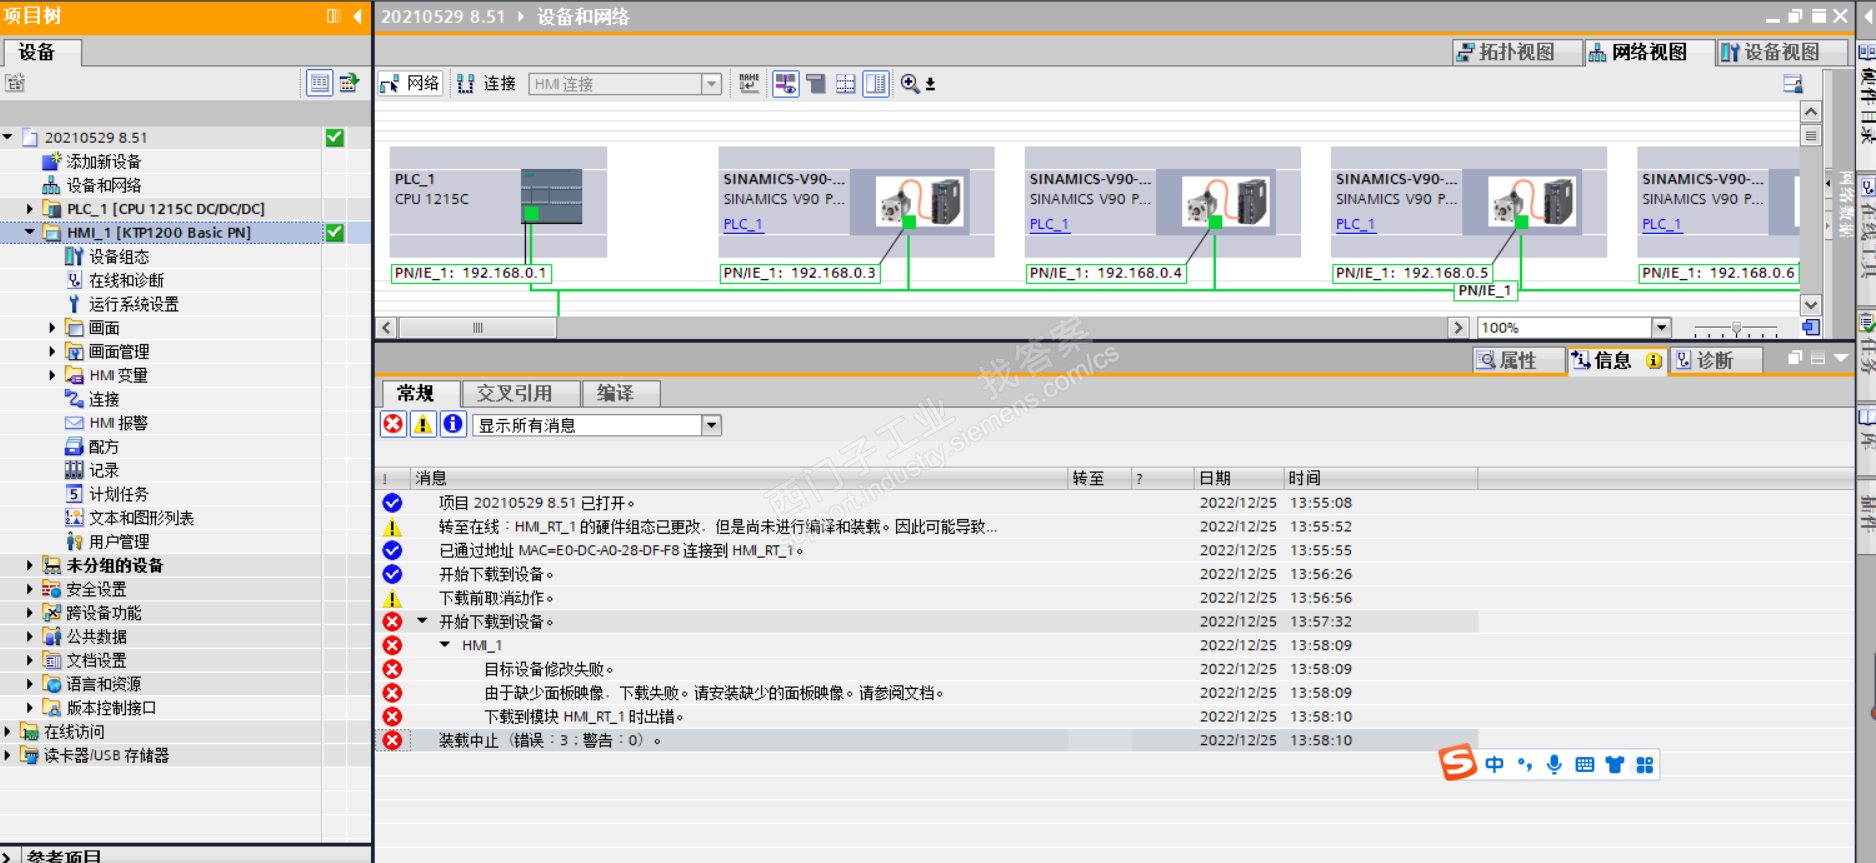Viewport: 1876px width, 863px height.
Task: Click the PLC_1 CPU 1215C device image
Action: coord(551,196)
